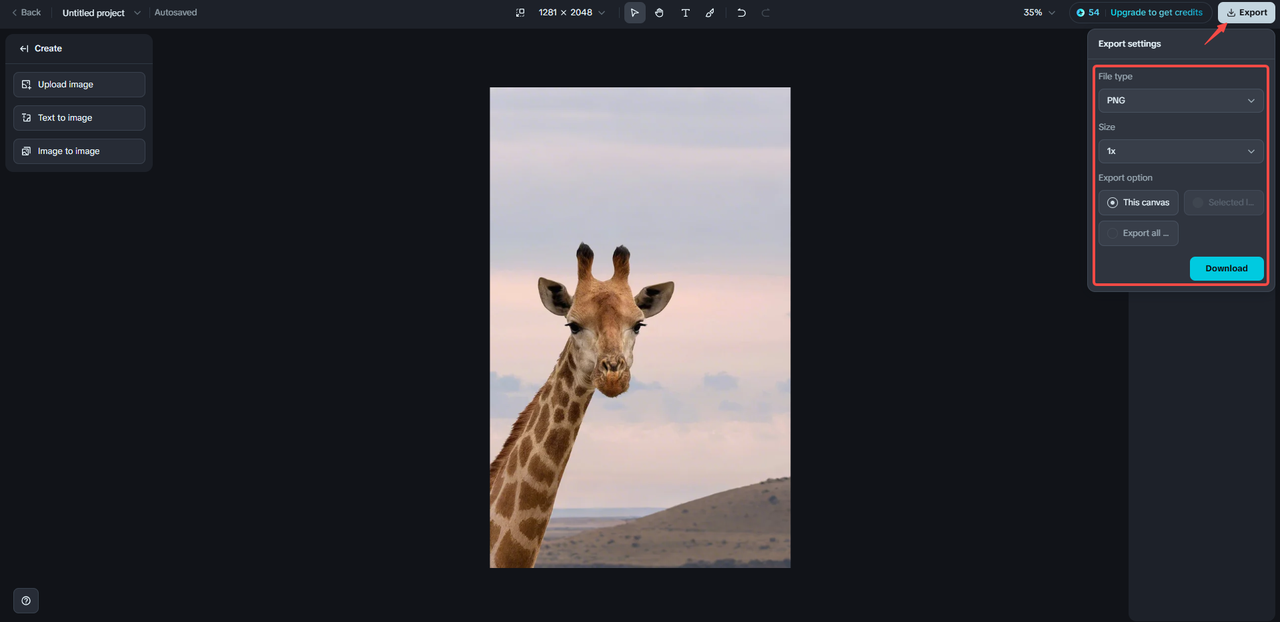Select the Text tool

click(x=685, y=13)
